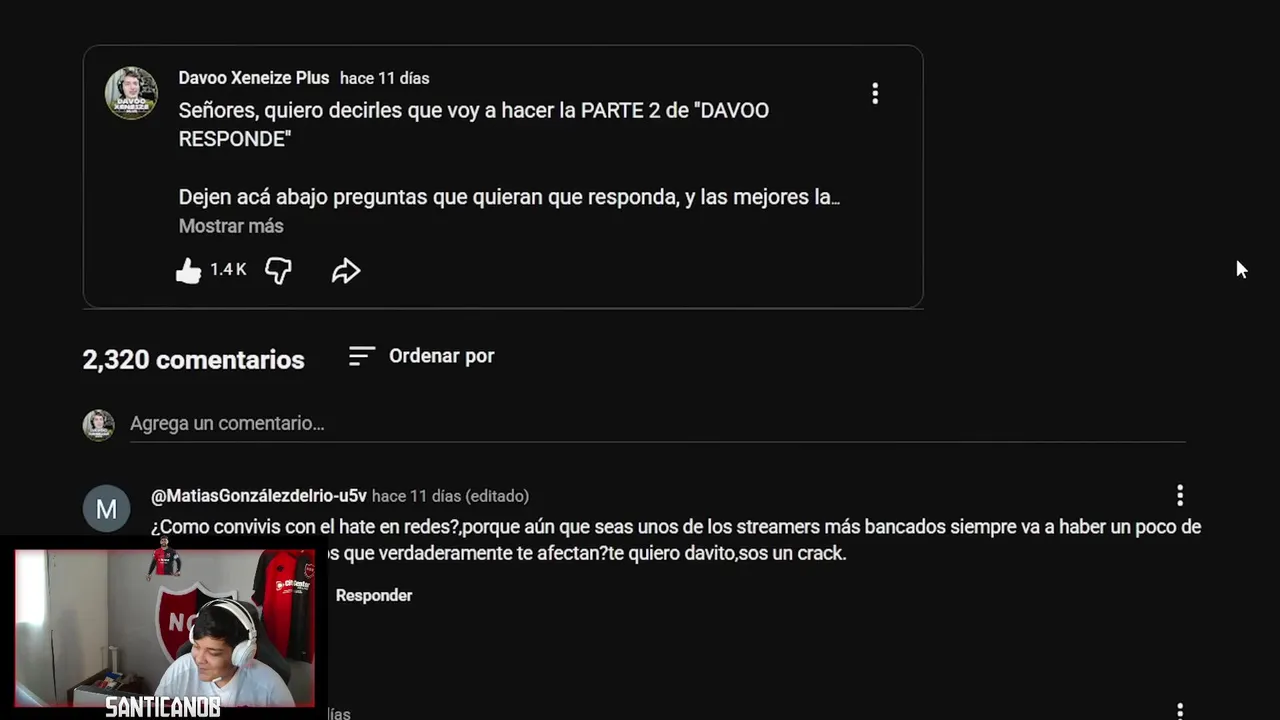Click the 1.4K like count

click(228, 270)
